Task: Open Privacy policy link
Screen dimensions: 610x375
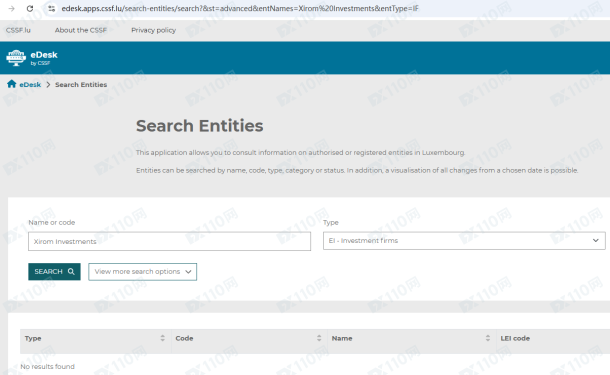Action: point(153,30)
